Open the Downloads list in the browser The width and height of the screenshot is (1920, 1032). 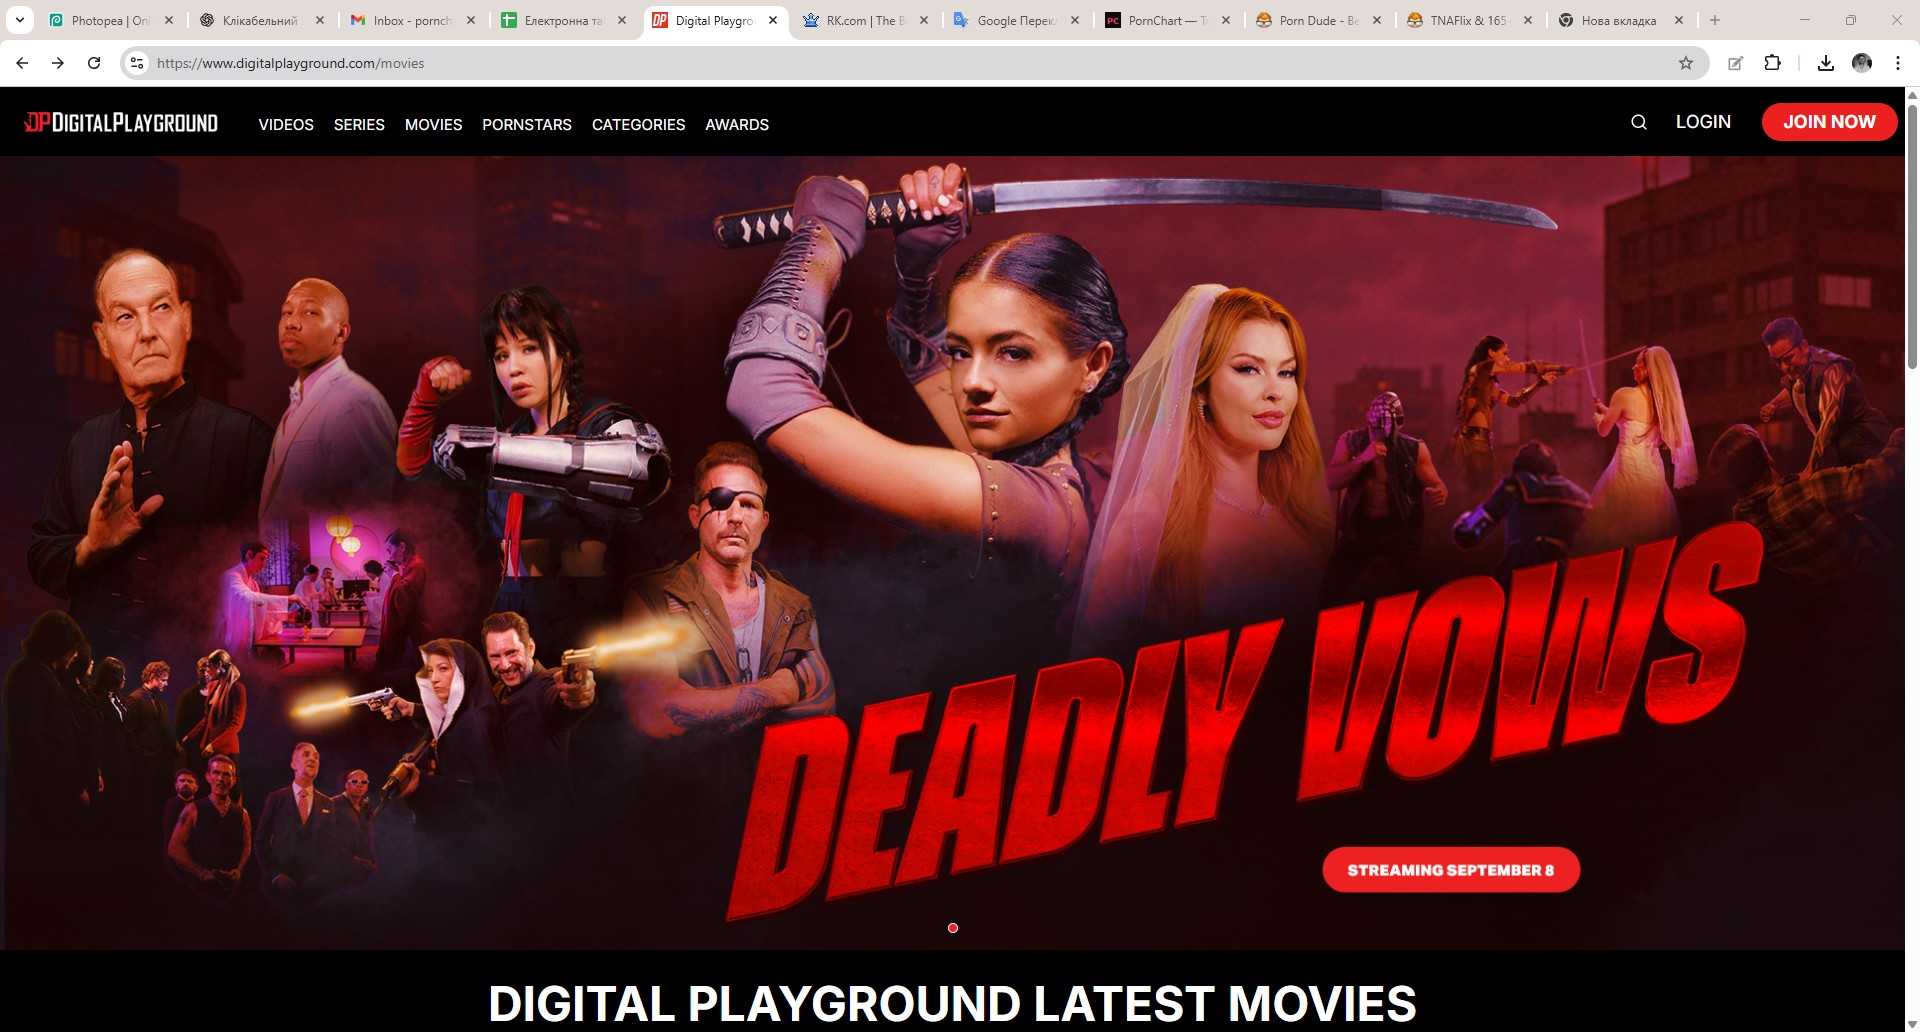point(1825,62)
